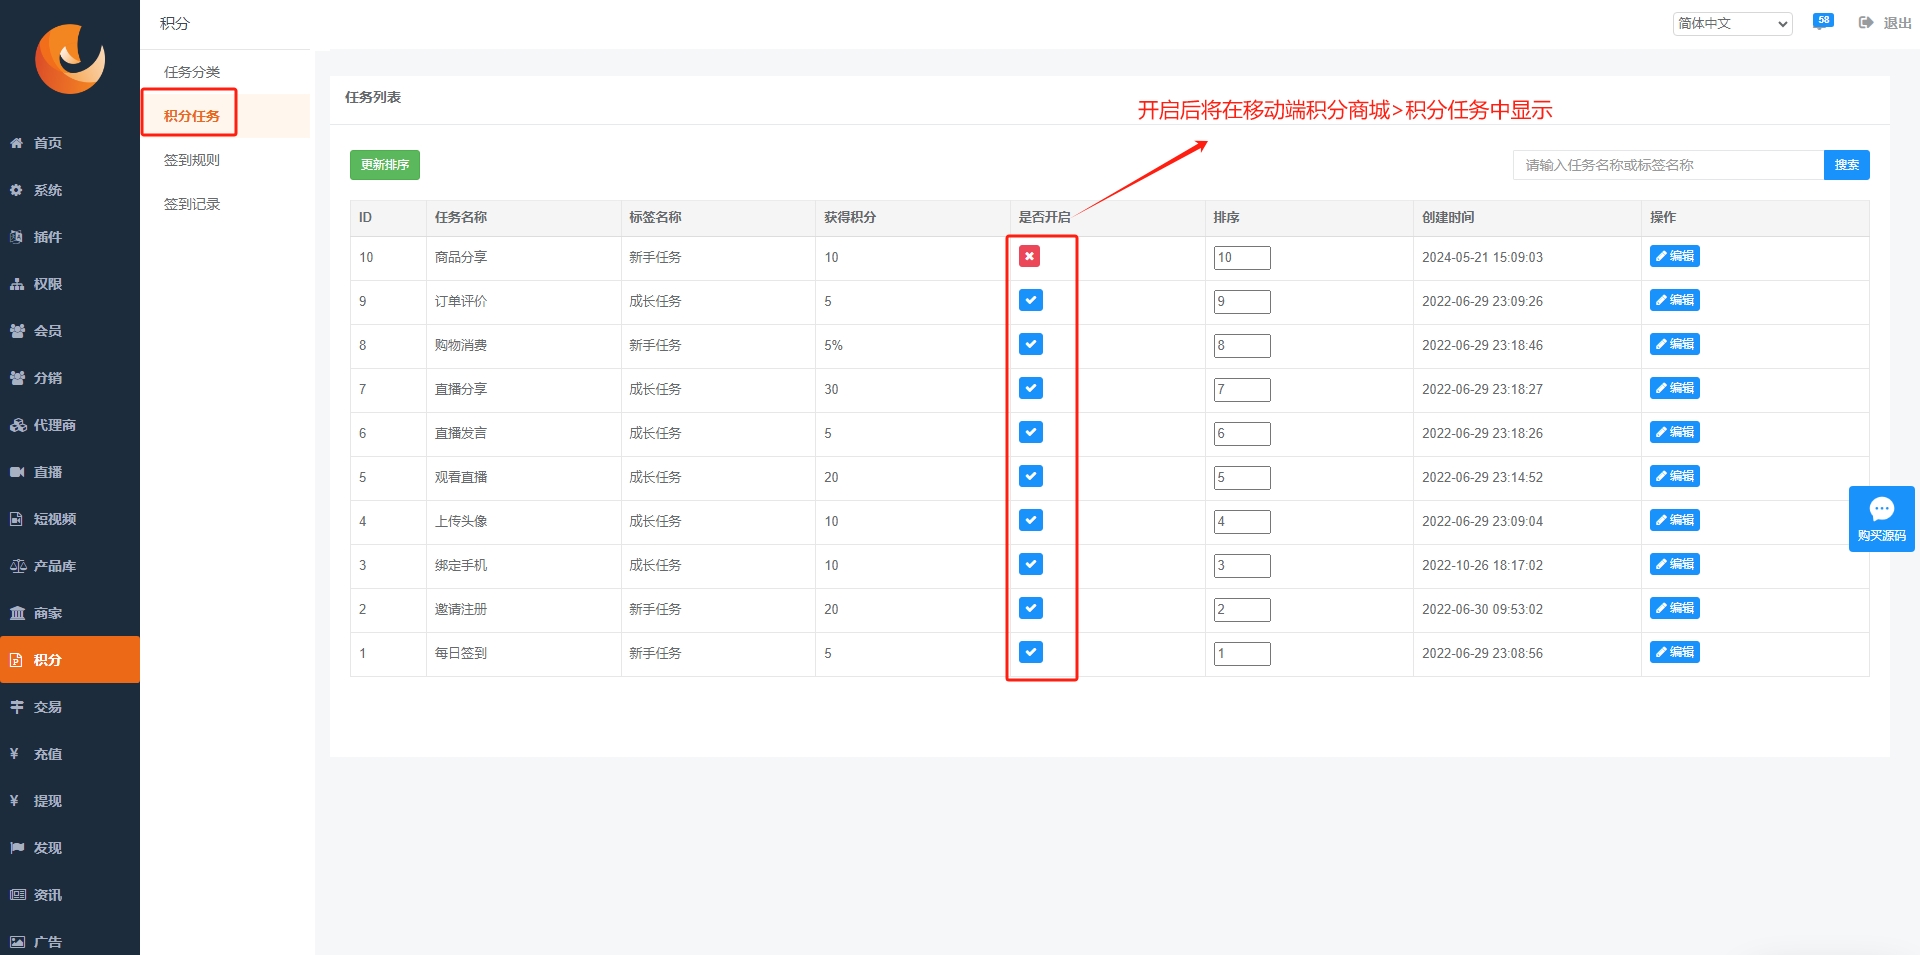The height and width of the screenshot is (955, 1920).
Task: Open the 系统 system settings section
Action: pos(70,190)
